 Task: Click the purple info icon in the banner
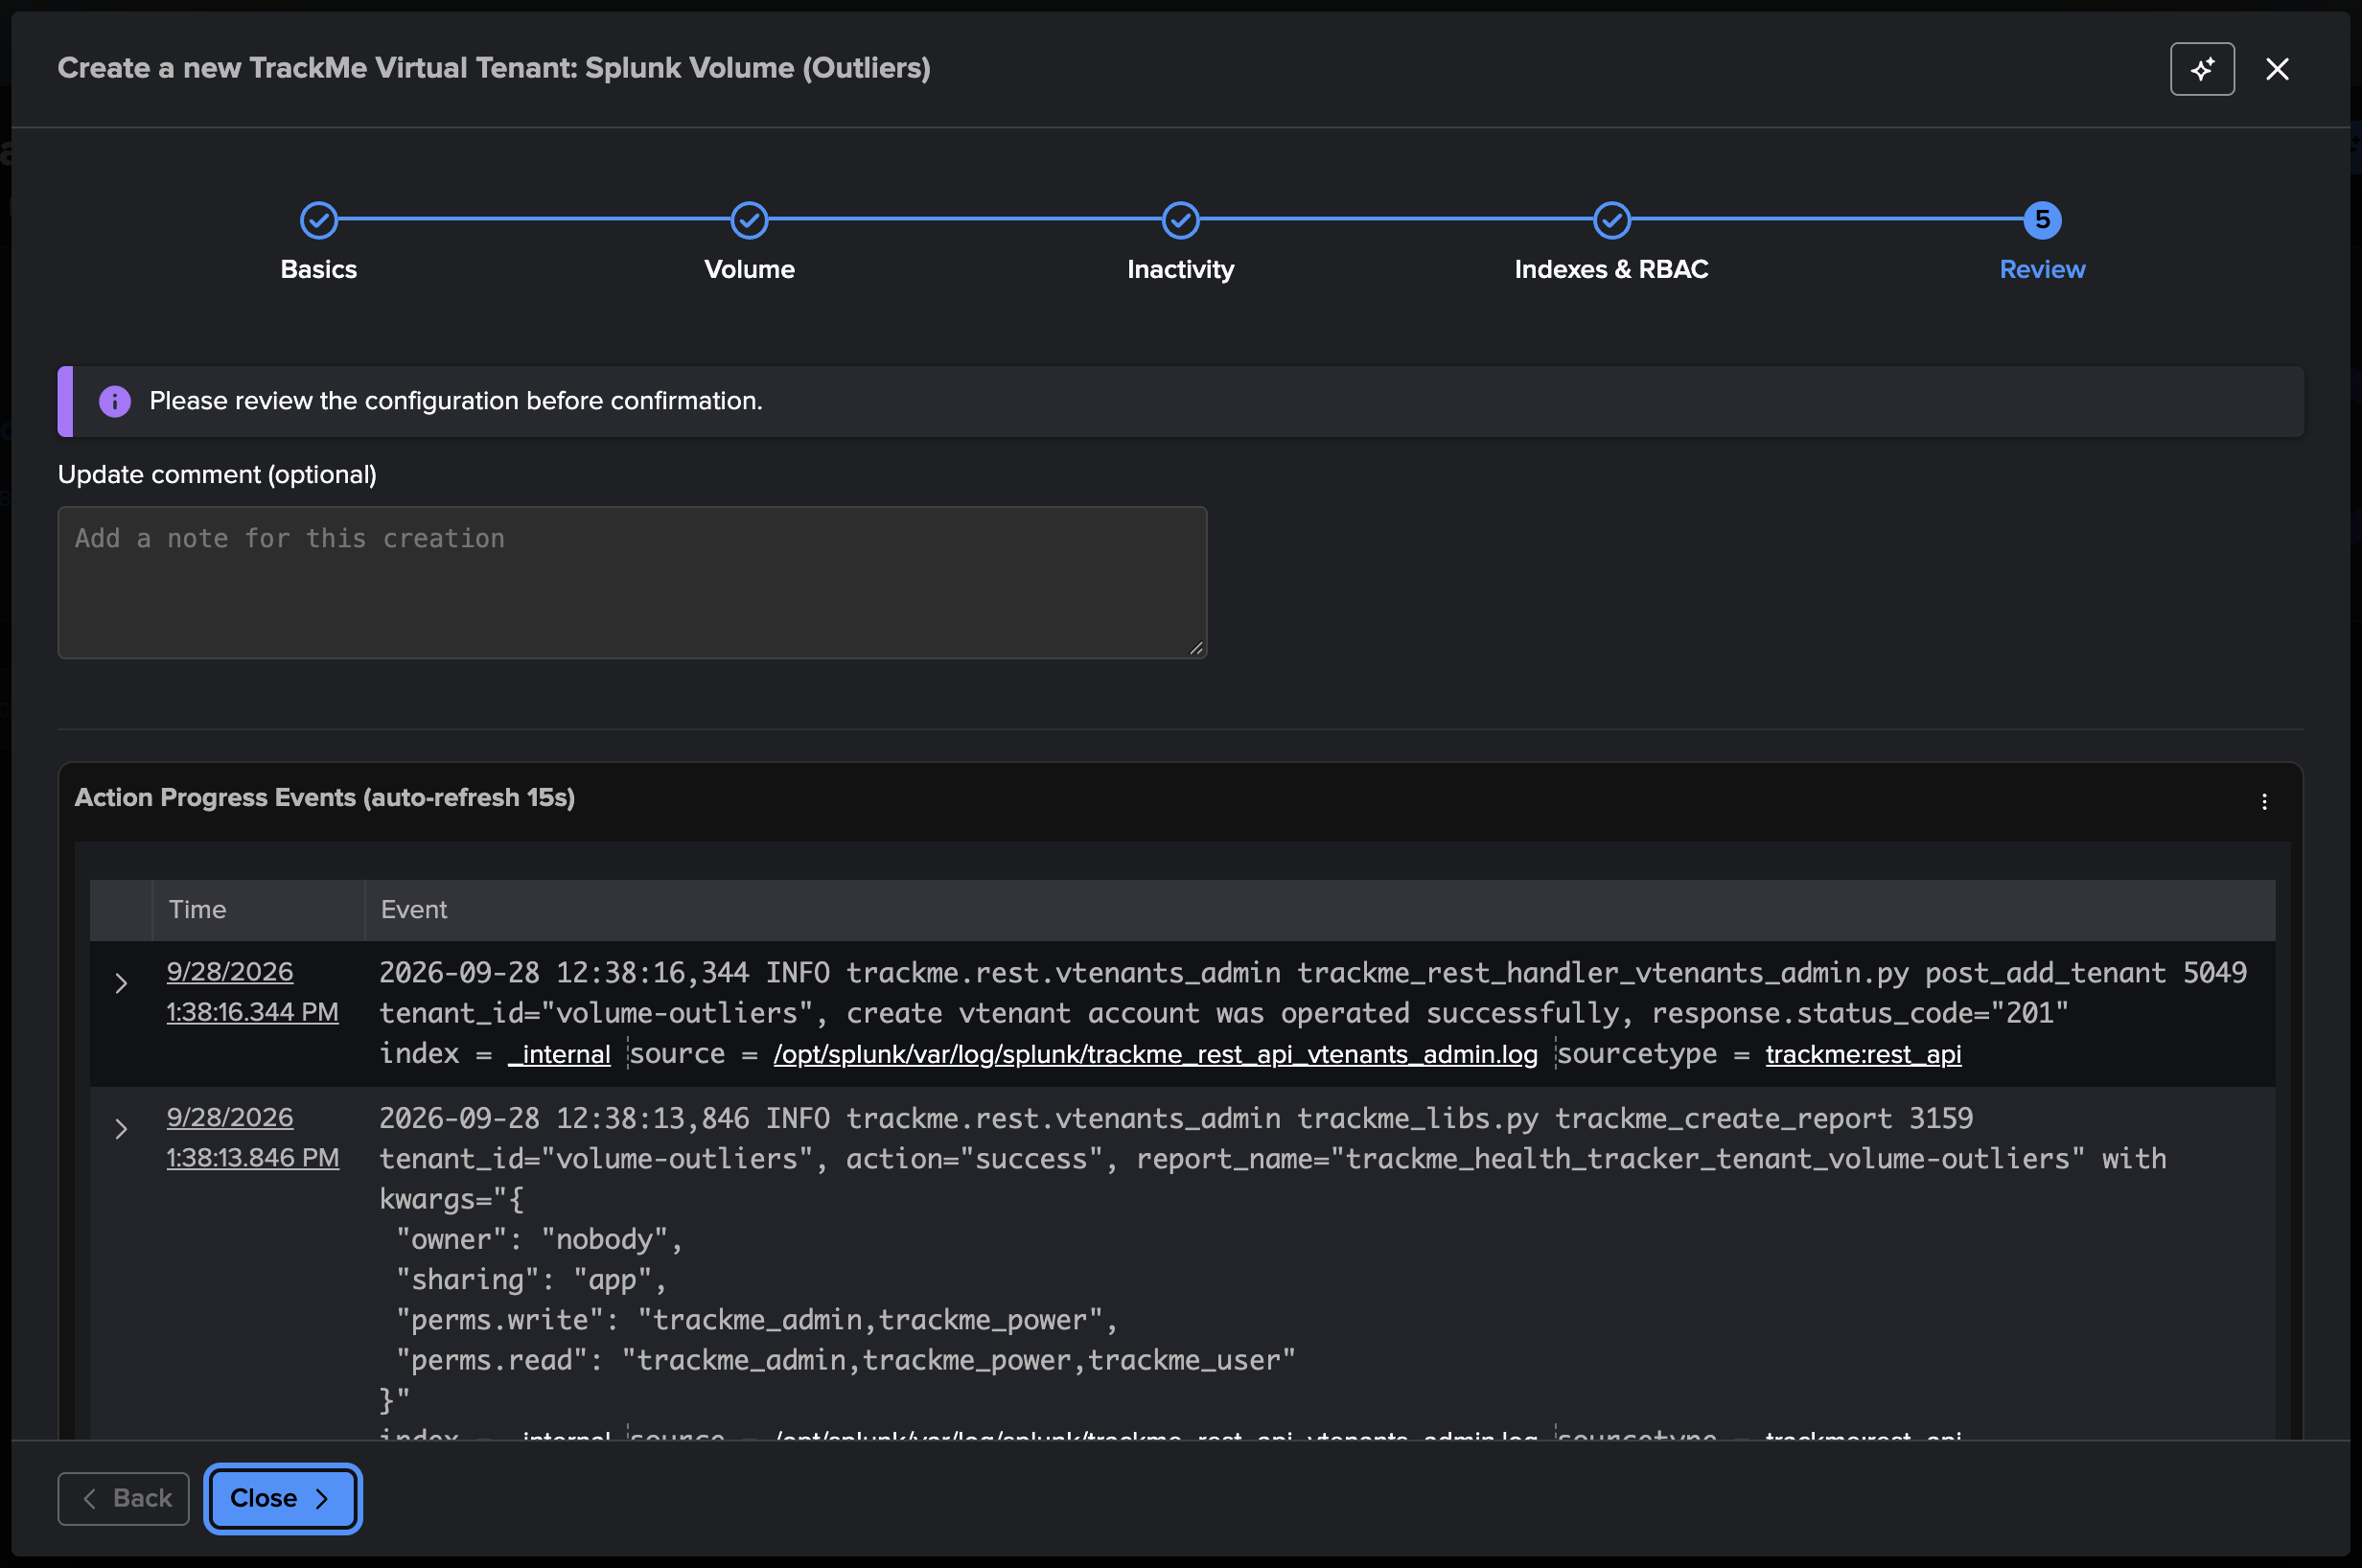pos(115,401)
